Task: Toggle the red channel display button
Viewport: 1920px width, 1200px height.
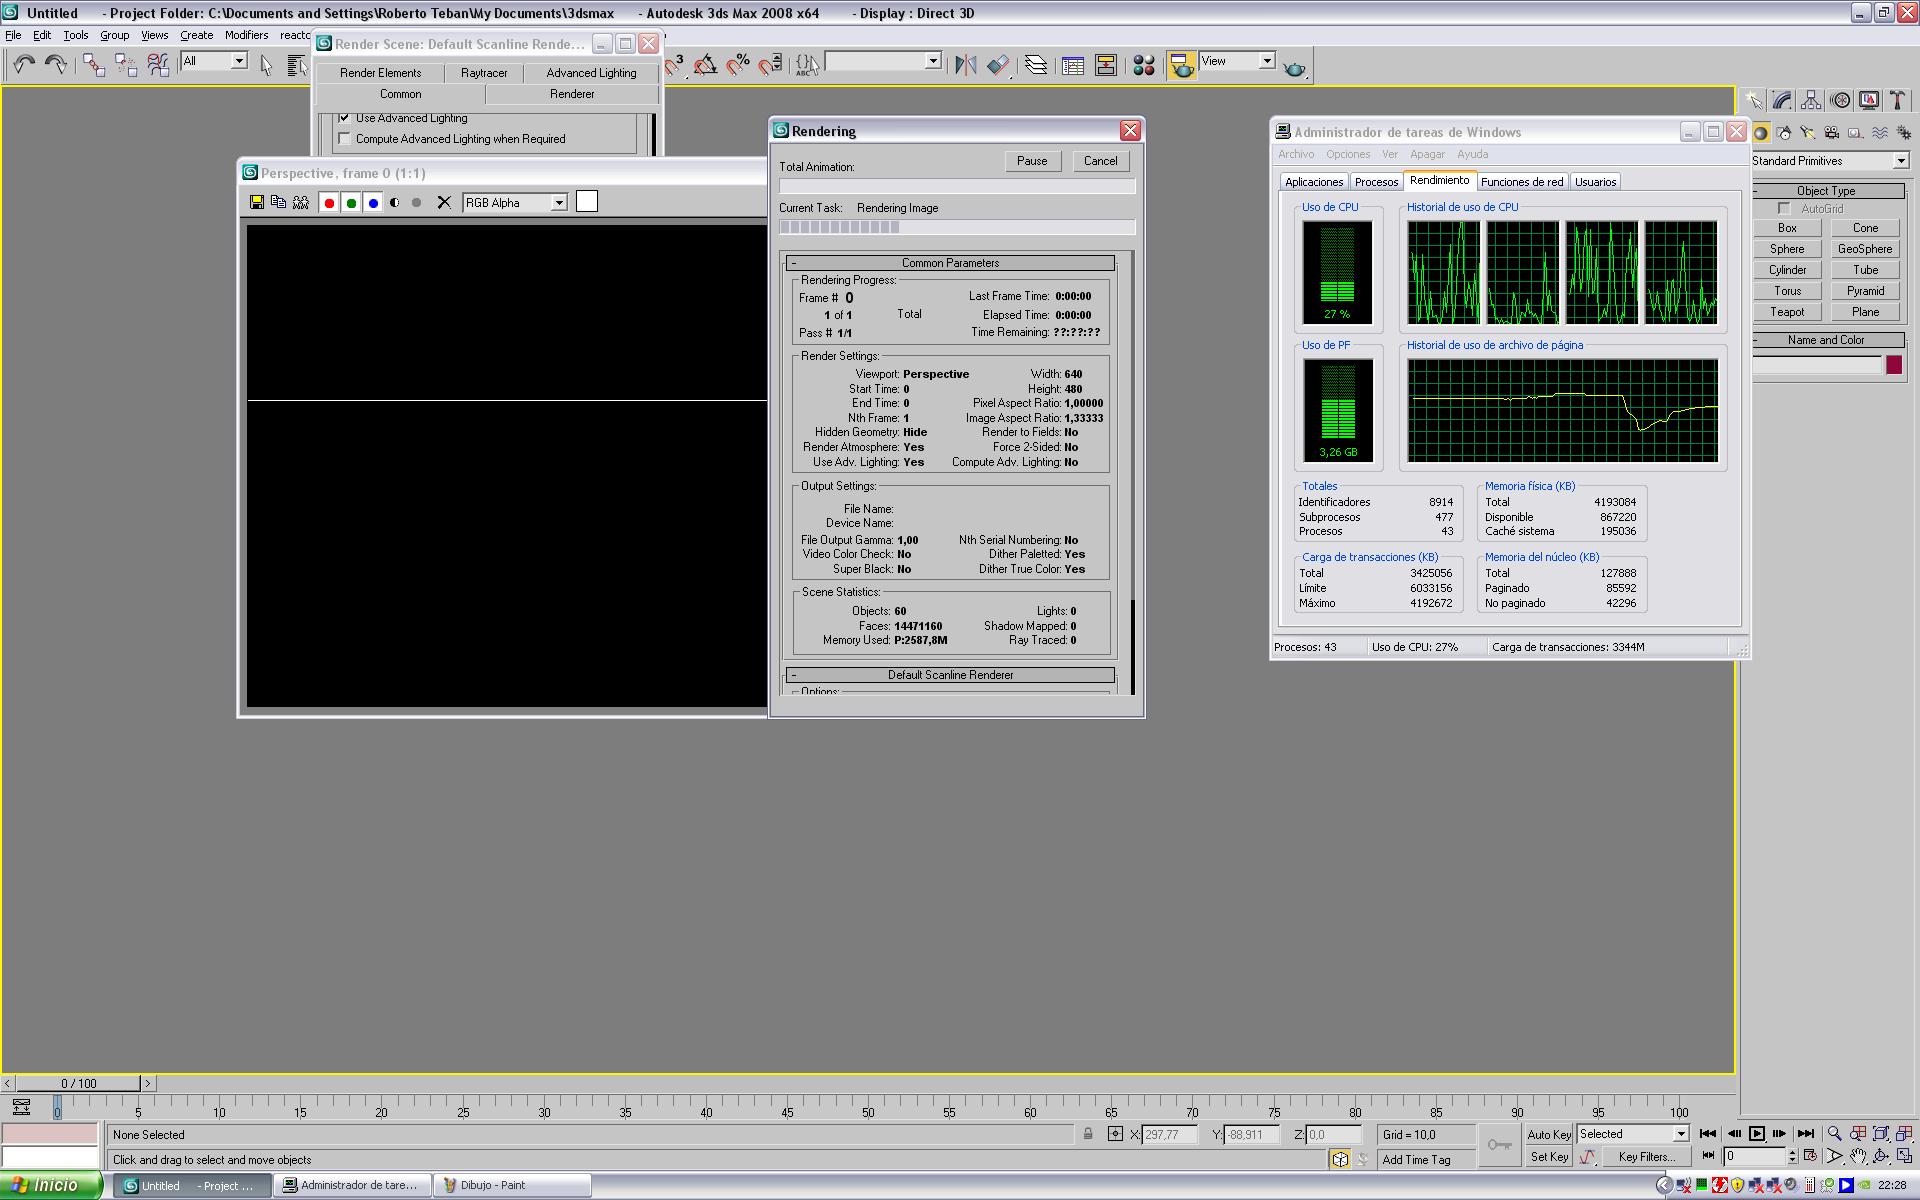Action: coord(329,202)
